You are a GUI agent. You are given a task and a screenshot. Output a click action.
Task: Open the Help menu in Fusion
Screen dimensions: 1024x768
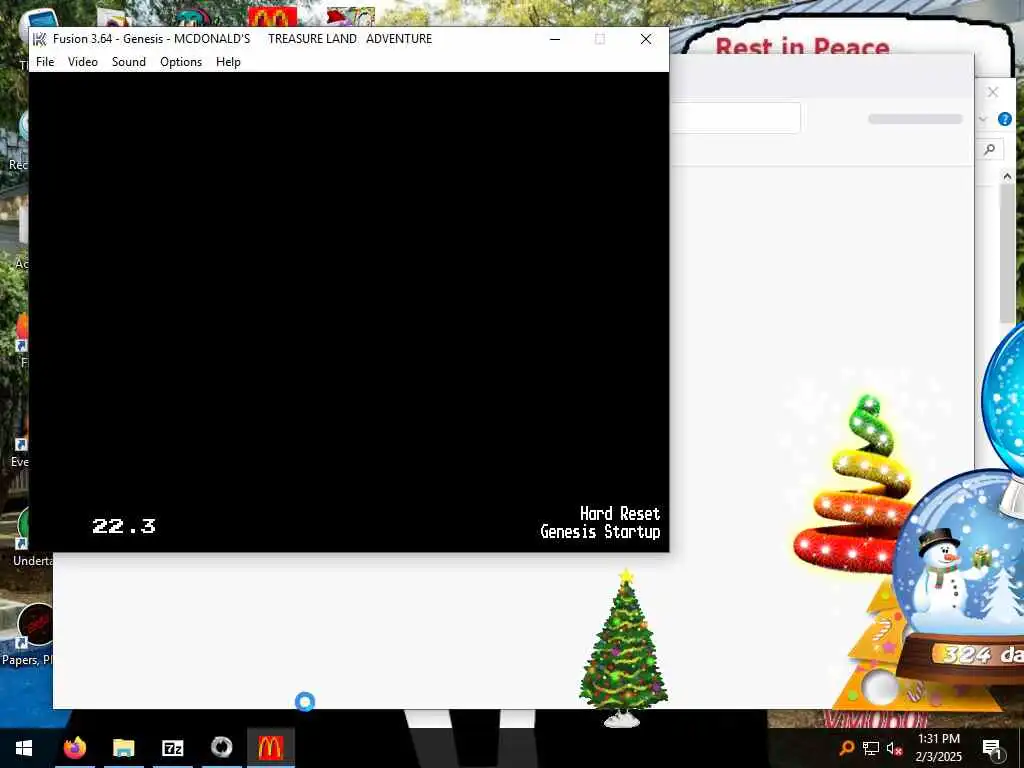point(228,61)
